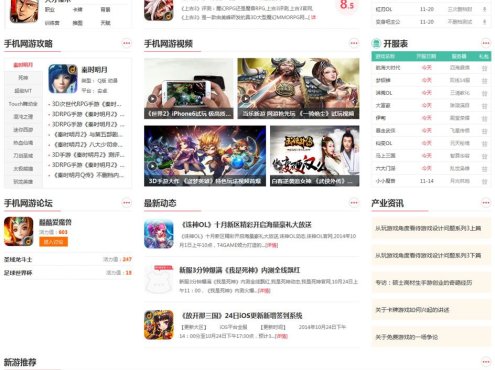Play the iPhone6 试玩 video
The width and height of the screenshot is (495, 370).
click(x=152, y=99)
